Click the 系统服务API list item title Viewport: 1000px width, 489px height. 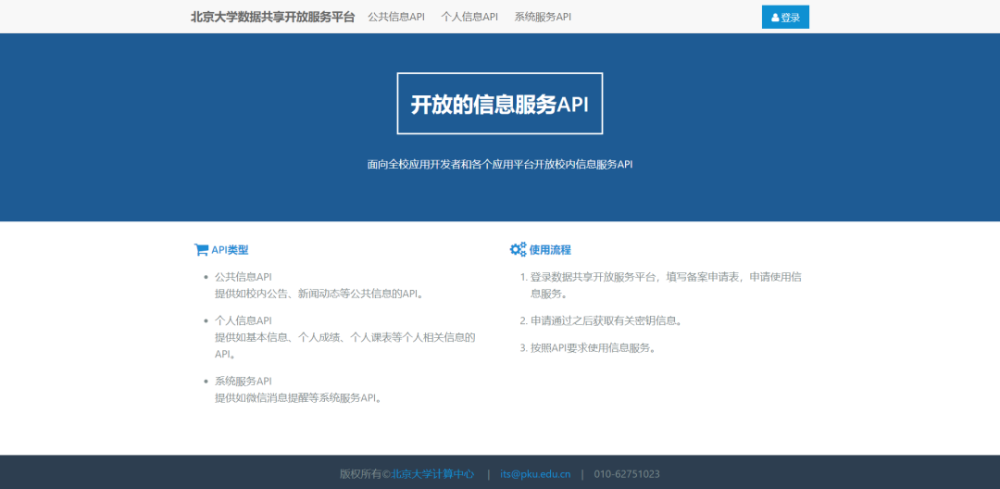pos(243,381)
